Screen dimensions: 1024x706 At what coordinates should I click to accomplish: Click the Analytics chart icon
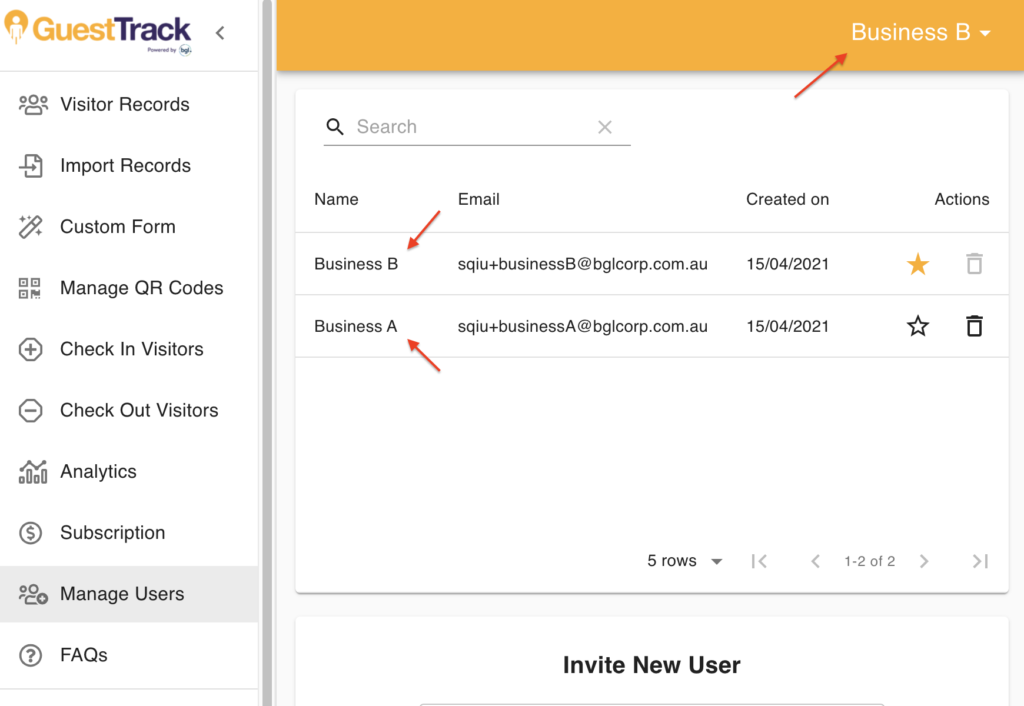tap(33, 472)
